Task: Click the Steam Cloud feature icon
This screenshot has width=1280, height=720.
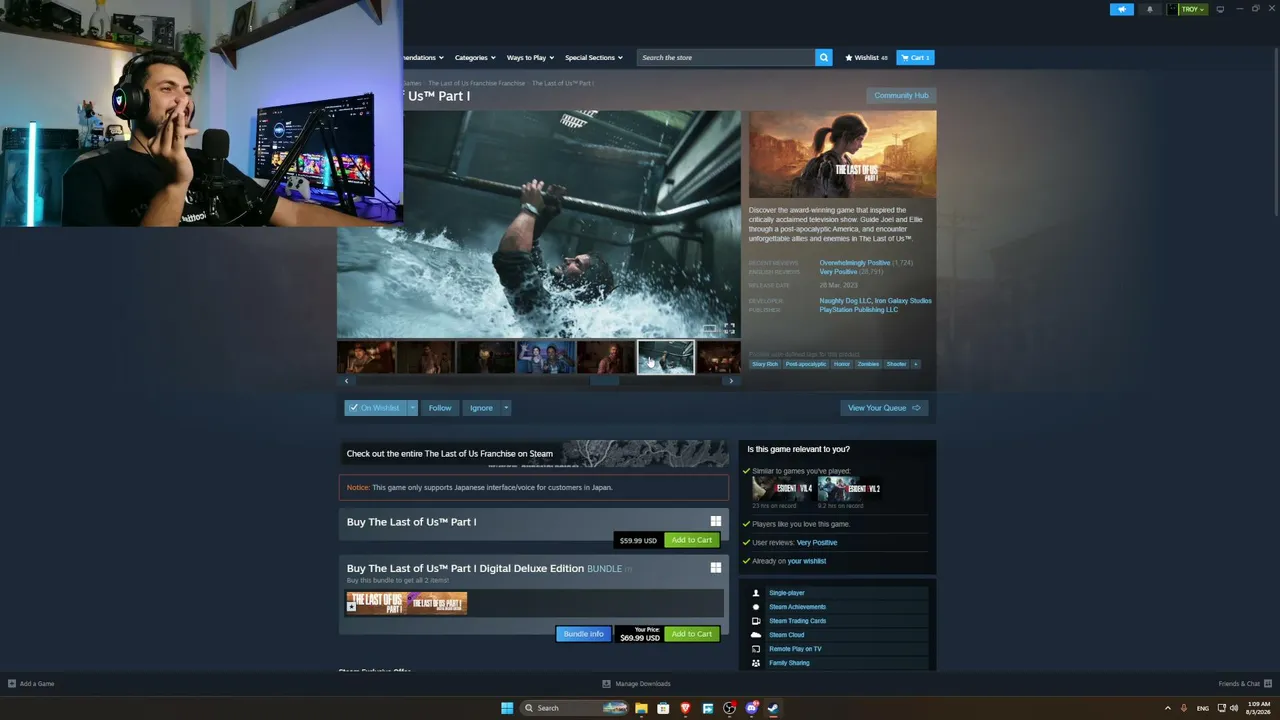Action: 756,635
